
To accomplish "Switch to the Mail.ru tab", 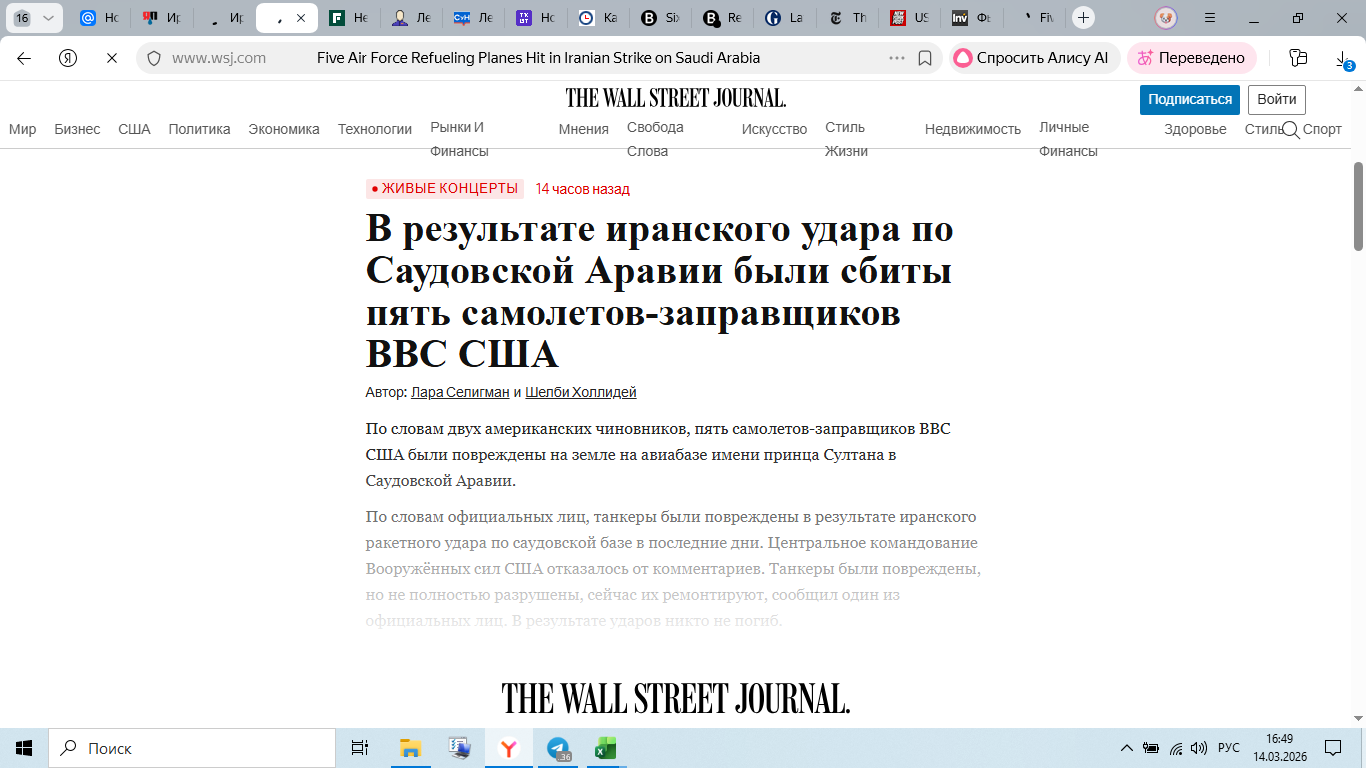I will coord(99,18).
